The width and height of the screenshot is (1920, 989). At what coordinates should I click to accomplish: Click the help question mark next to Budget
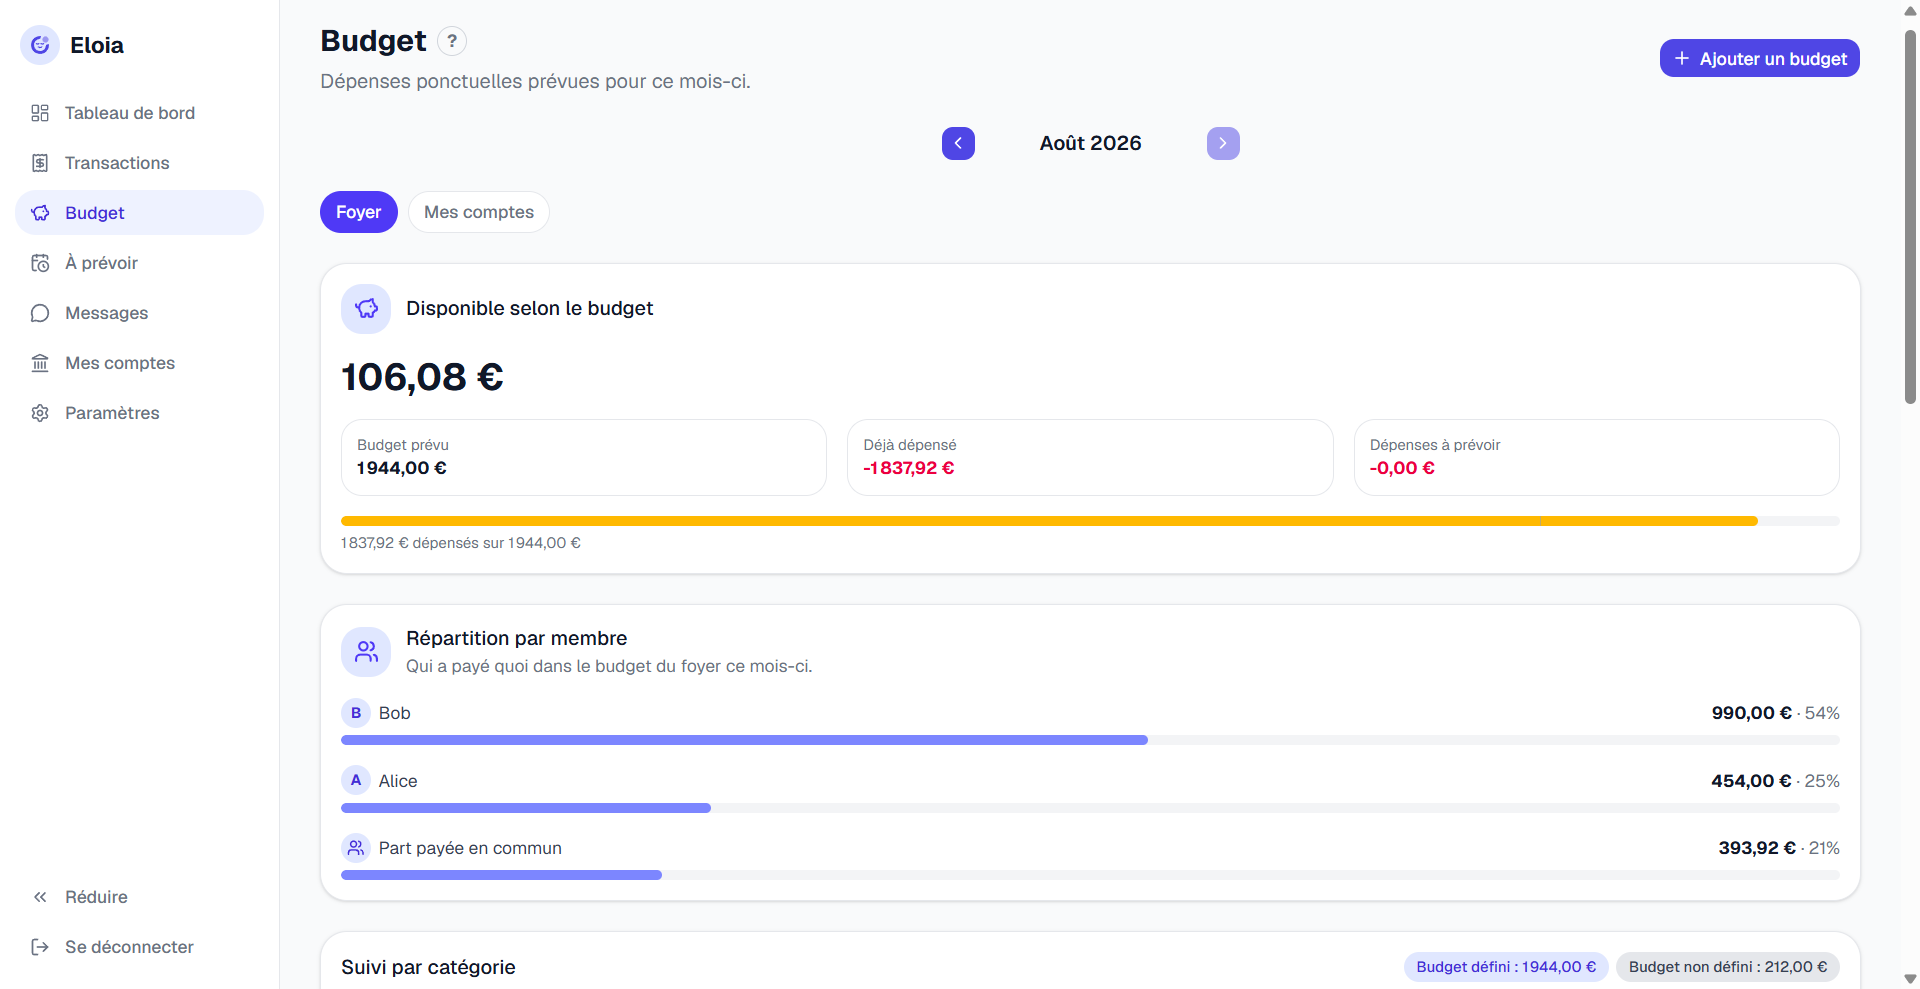[x=452, y=41]
